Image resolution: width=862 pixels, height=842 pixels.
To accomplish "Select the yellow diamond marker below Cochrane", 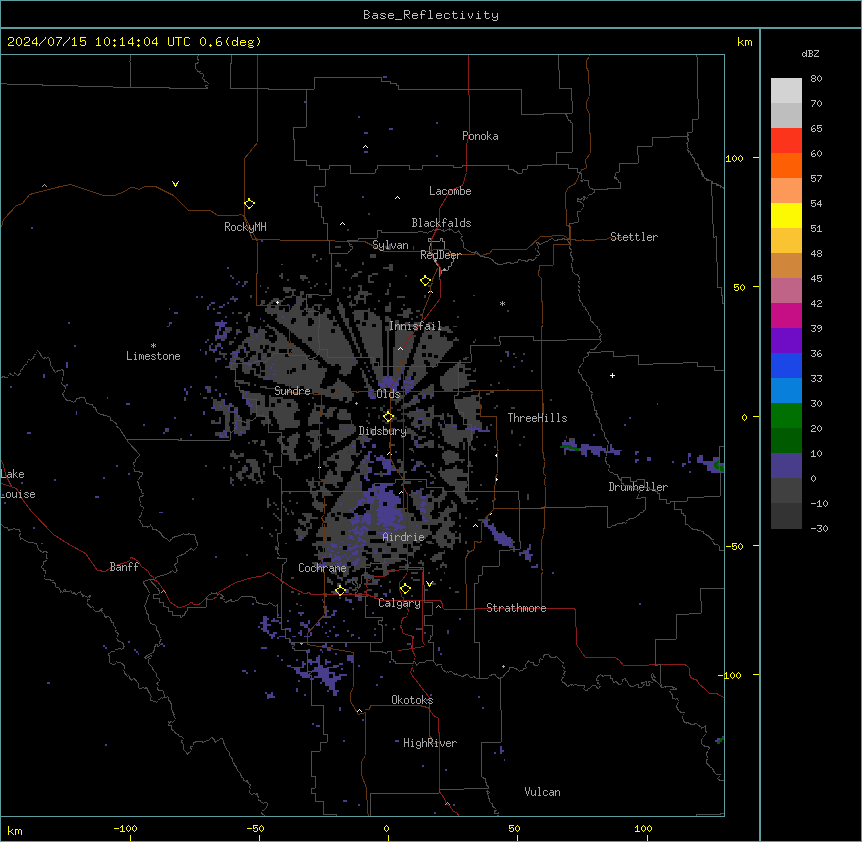I will (340, 591).
